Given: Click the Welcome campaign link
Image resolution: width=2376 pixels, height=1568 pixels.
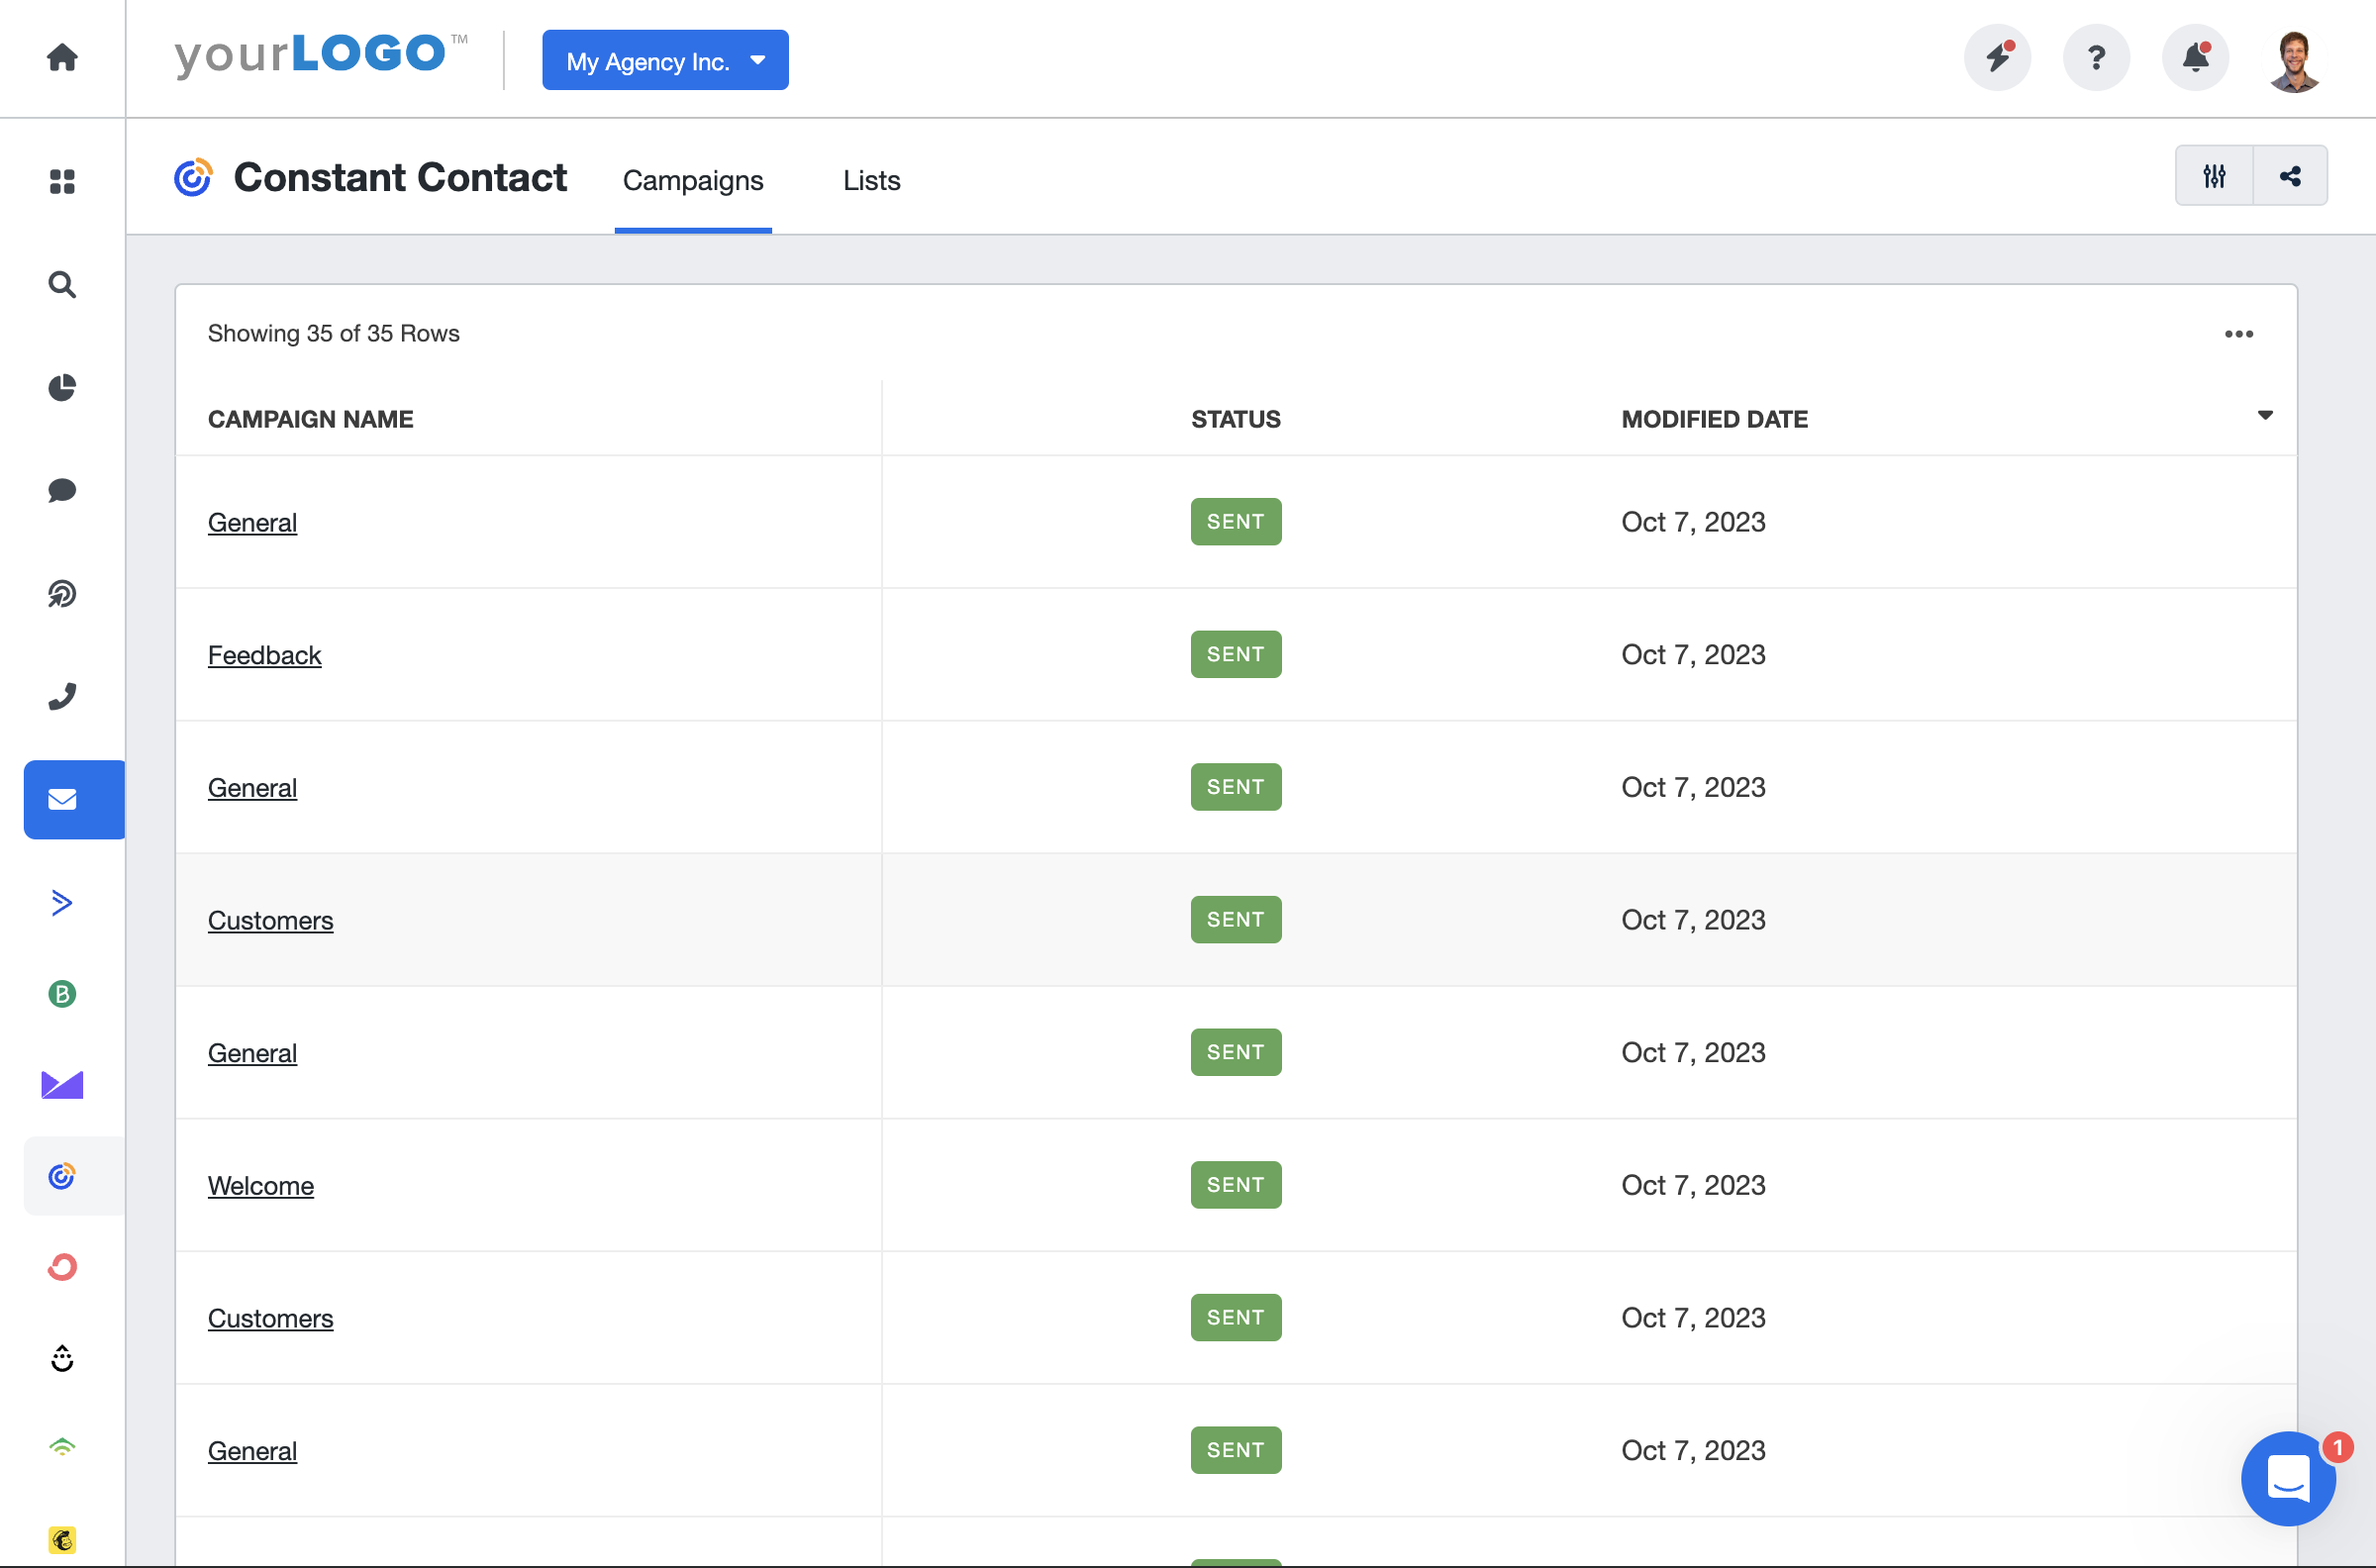Looking at the screenshot, I should pos(260,1185).
